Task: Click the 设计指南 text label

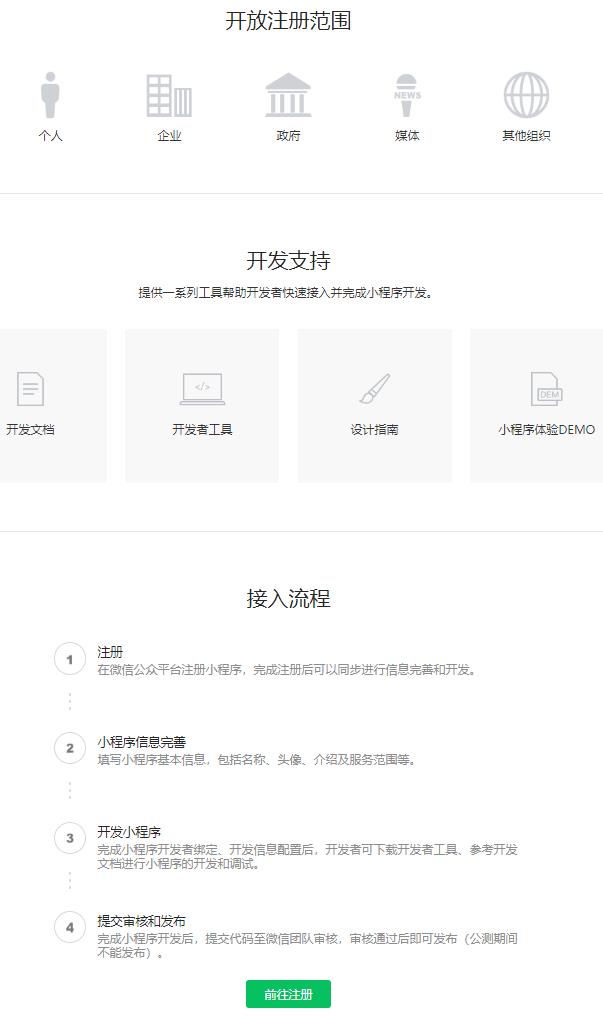Action: (375, 430)
